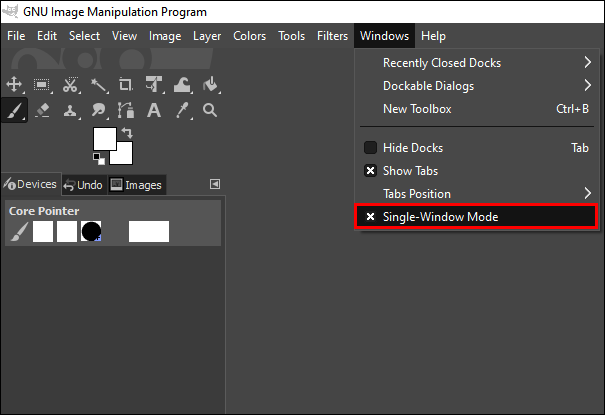605x415 pixels.
Task: Select the Scissors Select tool
Action: click(x=70, y=84)
